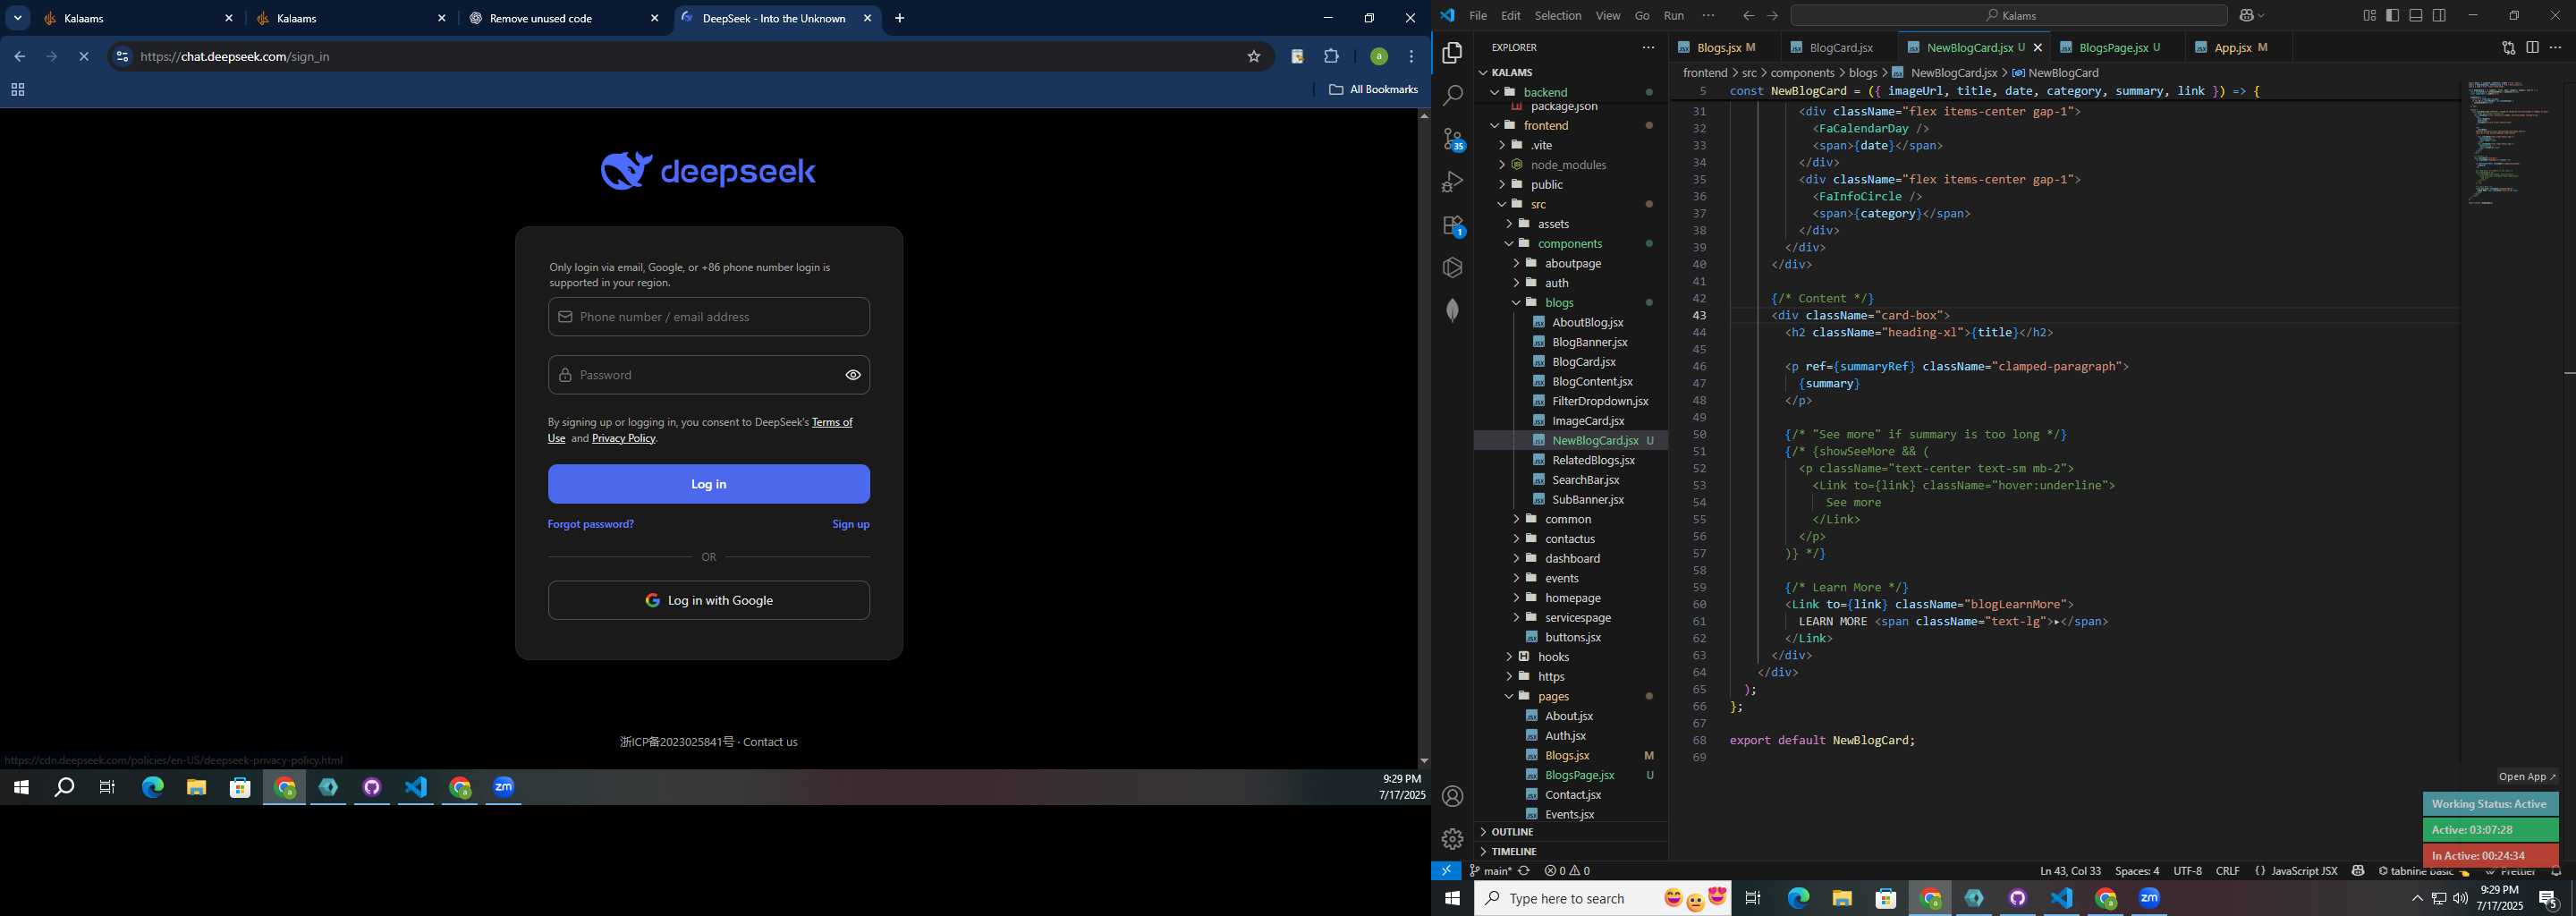
Task: Open Contact us footer link
Action: tap(770, 742)
